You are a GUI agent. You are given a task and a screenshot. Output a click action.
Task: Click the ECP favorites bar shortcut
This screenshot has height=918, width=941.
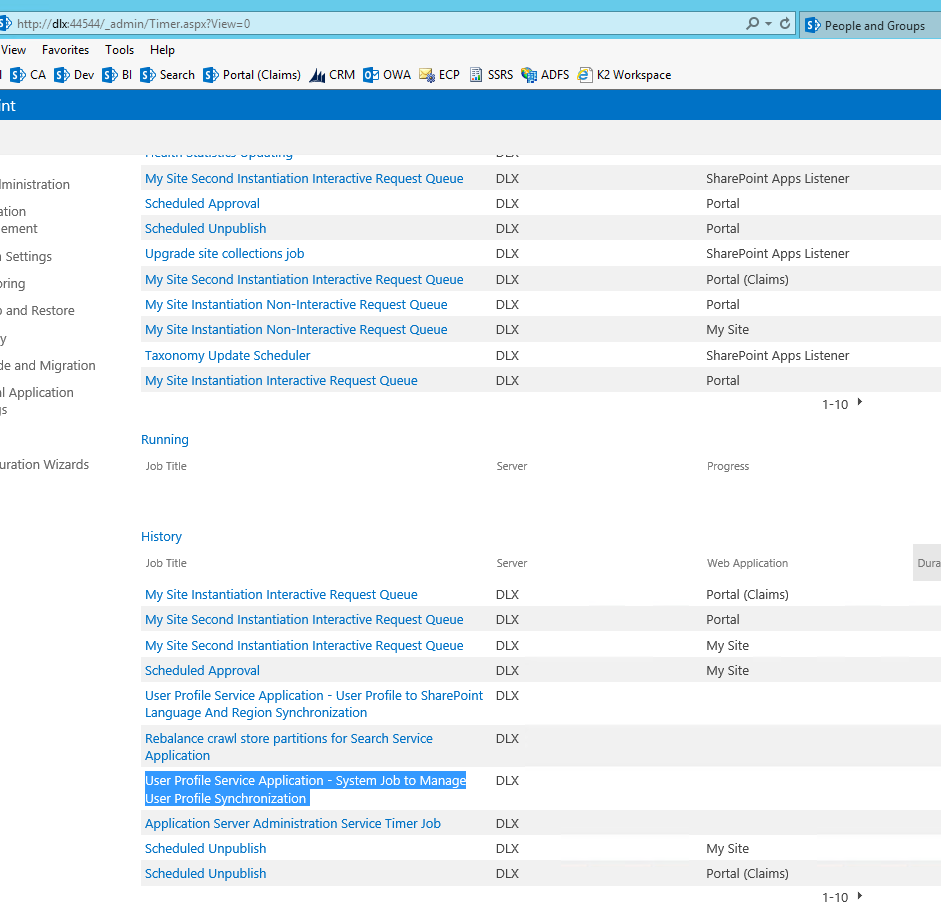coord(439,75)
